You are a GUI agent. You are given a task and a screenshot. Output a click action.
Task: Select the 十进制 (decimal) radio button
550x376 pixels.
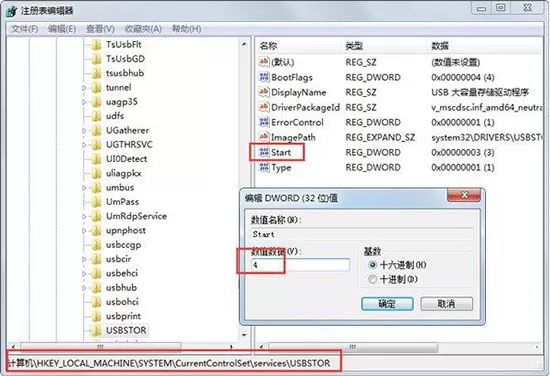point(373,280)
